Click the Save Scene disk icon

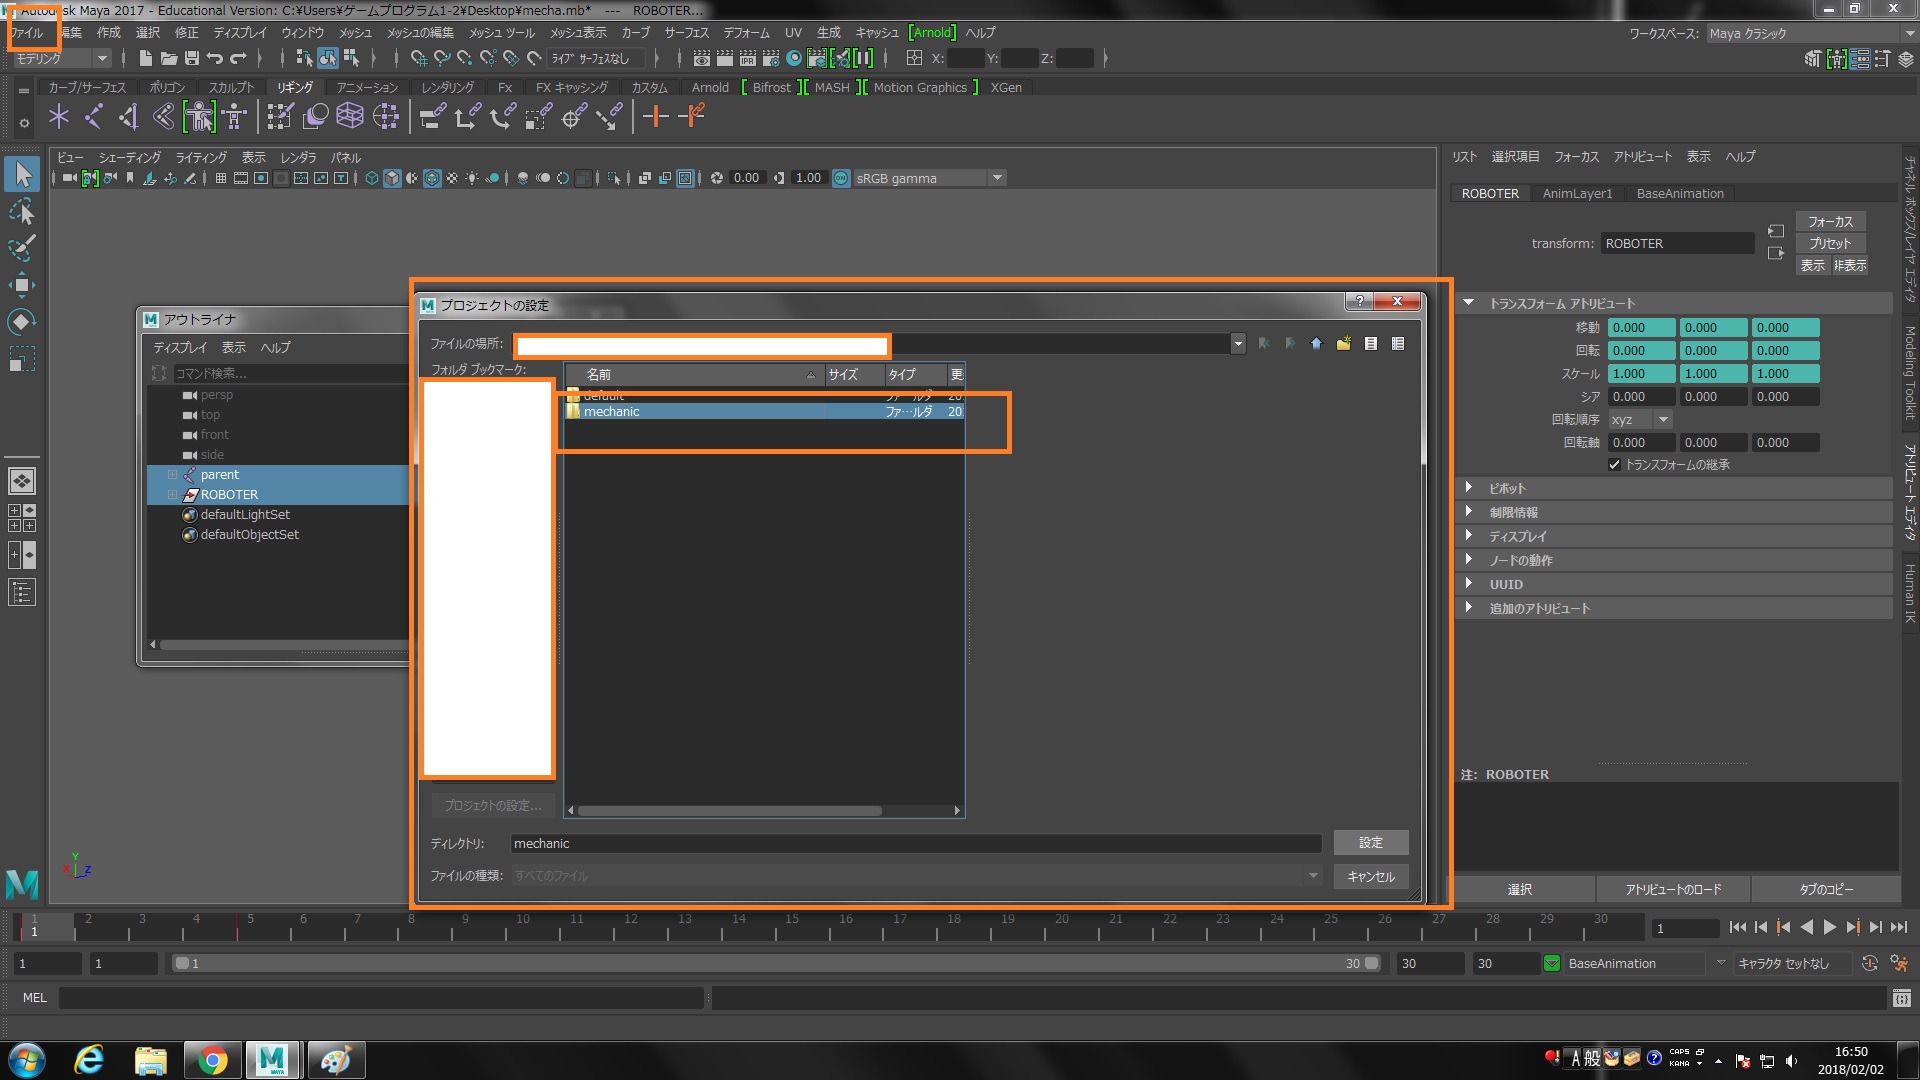click(x=192, y=58)
